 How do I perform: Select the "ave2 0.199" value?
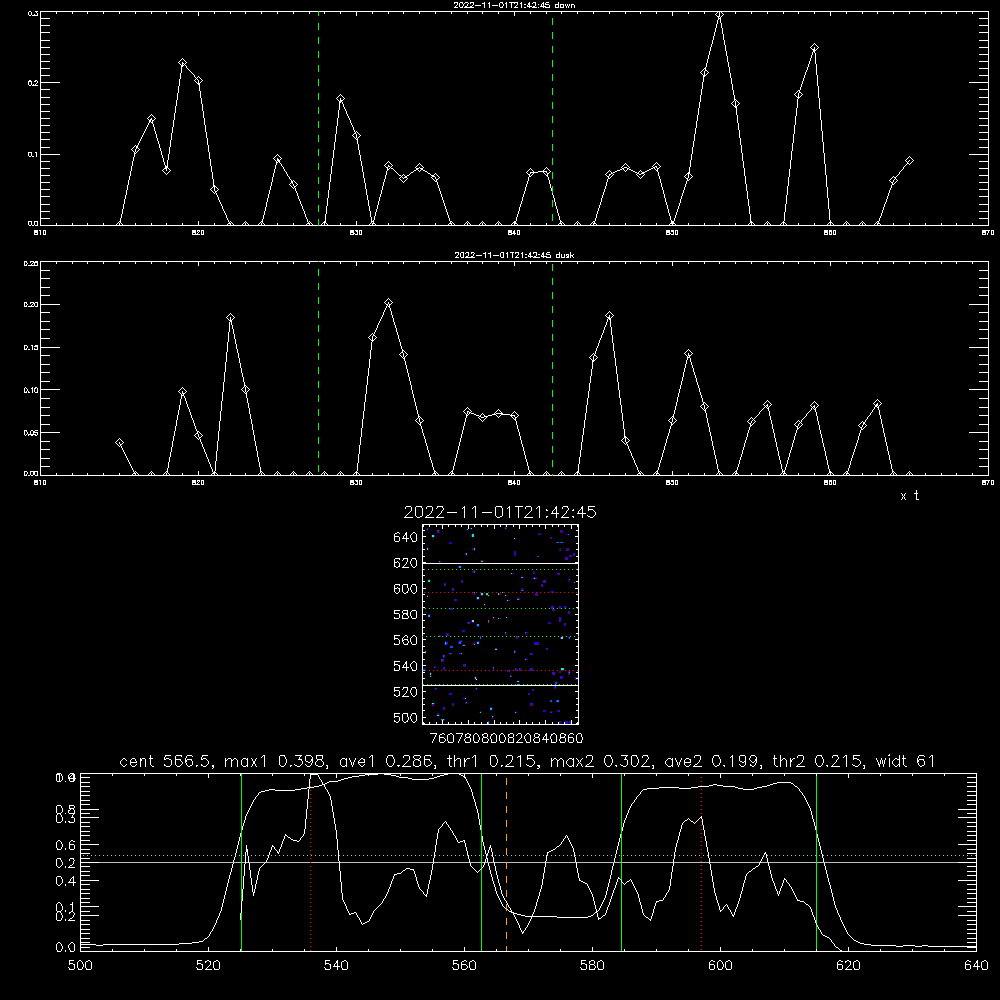[713, 761]
